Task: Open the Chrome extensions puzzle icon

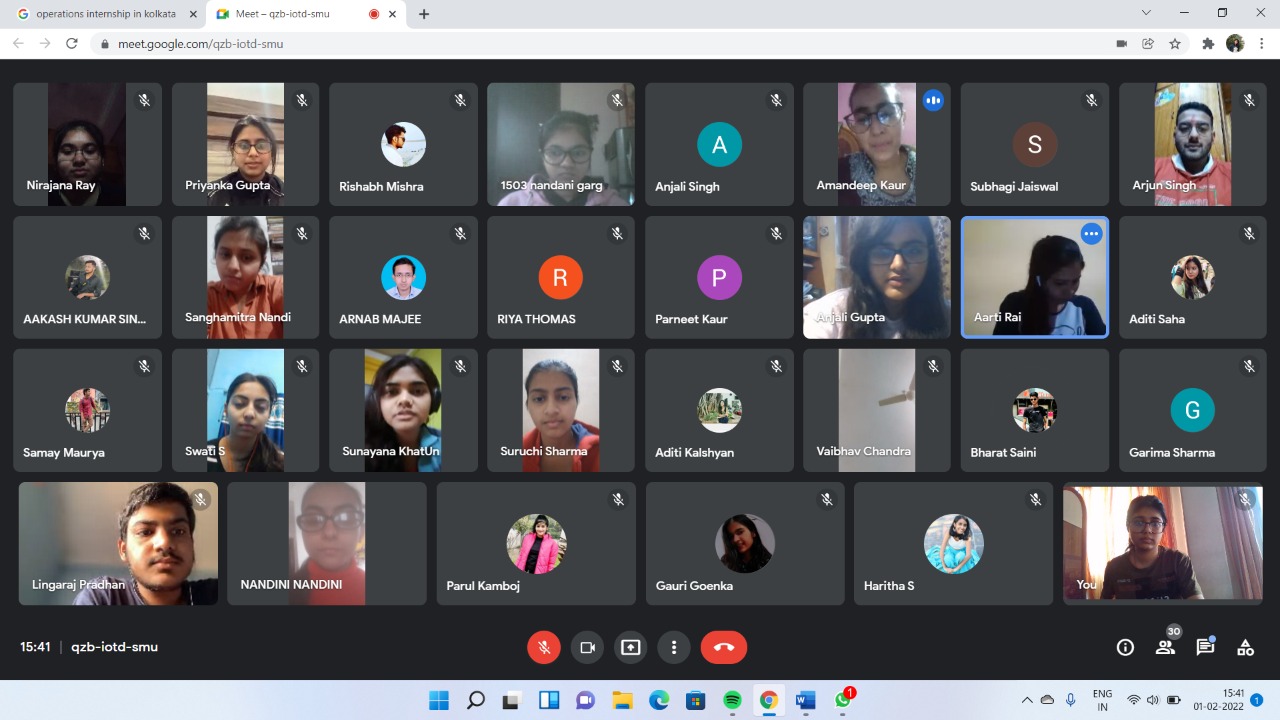Action: coord(1208,44)
